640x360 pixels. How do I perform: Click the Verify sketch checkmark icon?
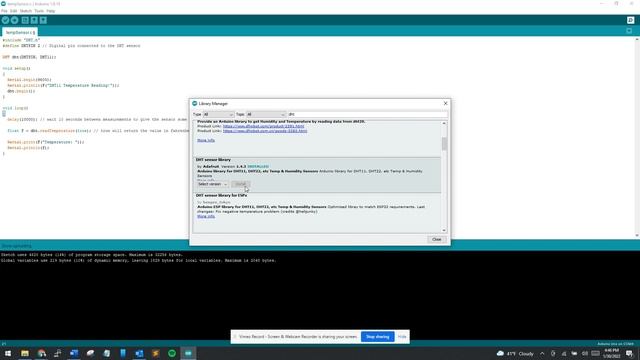pos(5,20)
